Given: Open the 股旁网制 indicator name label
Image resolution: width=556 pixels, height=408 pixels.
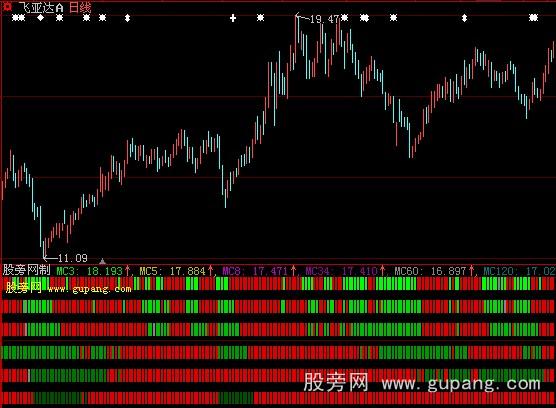Looking at the screenshot, I should point(27,270).
